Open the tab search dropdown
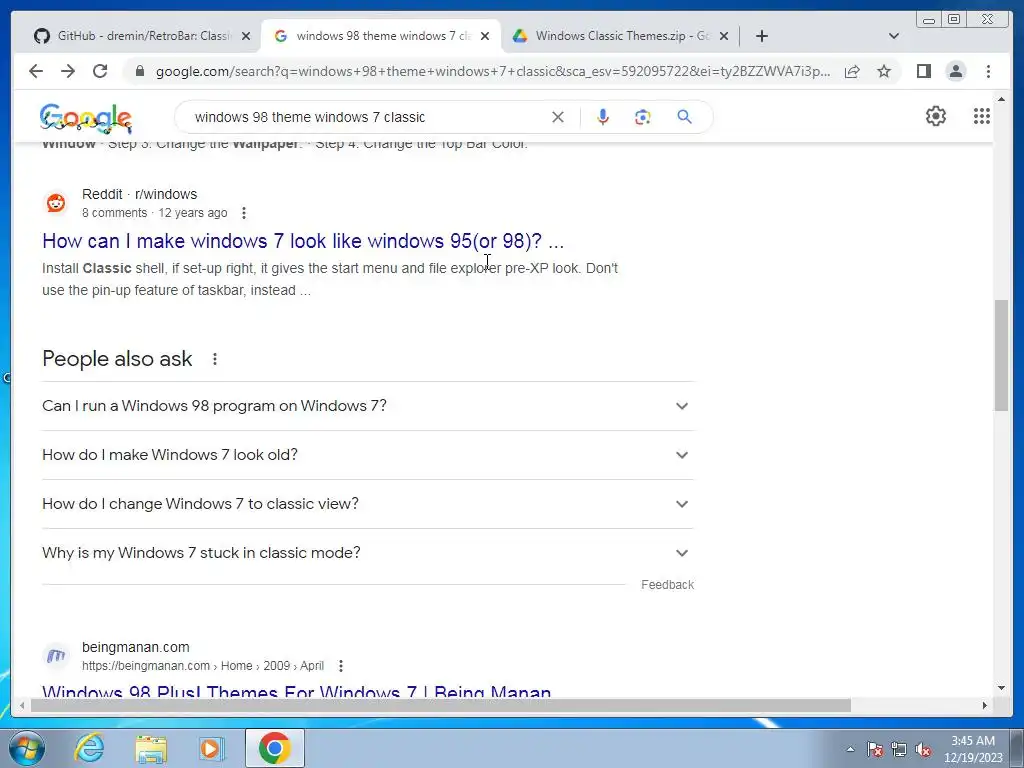This screenshot has height=768, width=1024. (x=894, y=36)
